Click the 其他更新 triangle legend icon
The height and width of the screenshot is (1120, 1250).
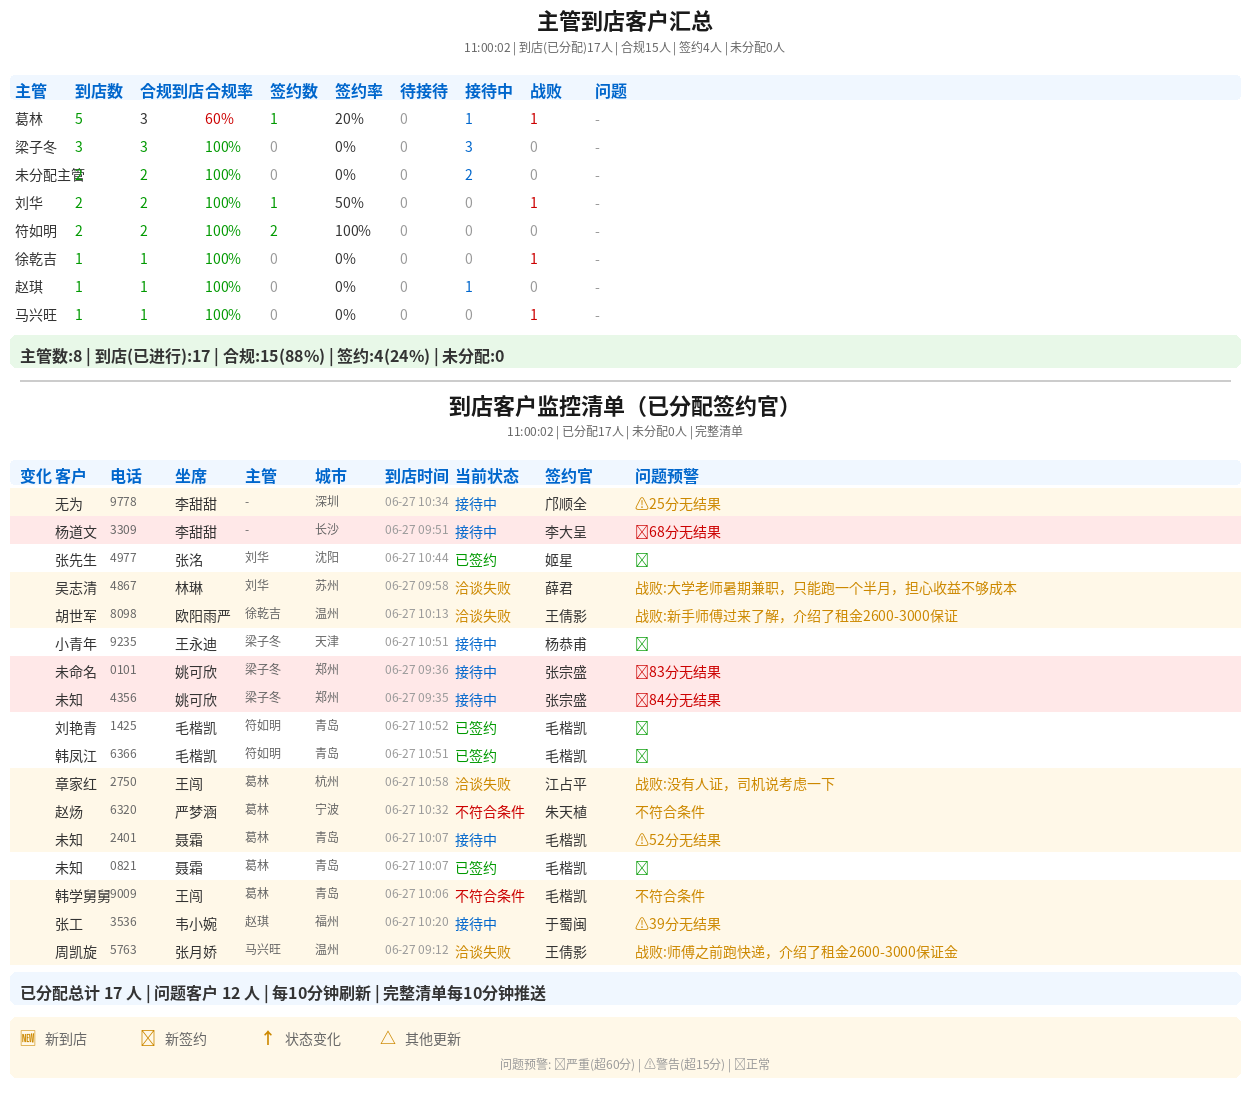pyautogui.click(x=388, y=1038)
